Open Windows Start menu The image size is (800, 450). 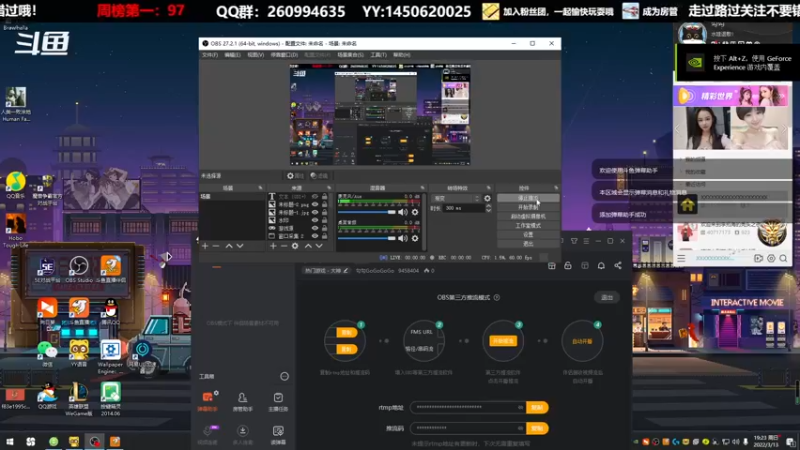click(x=10, y=441)
